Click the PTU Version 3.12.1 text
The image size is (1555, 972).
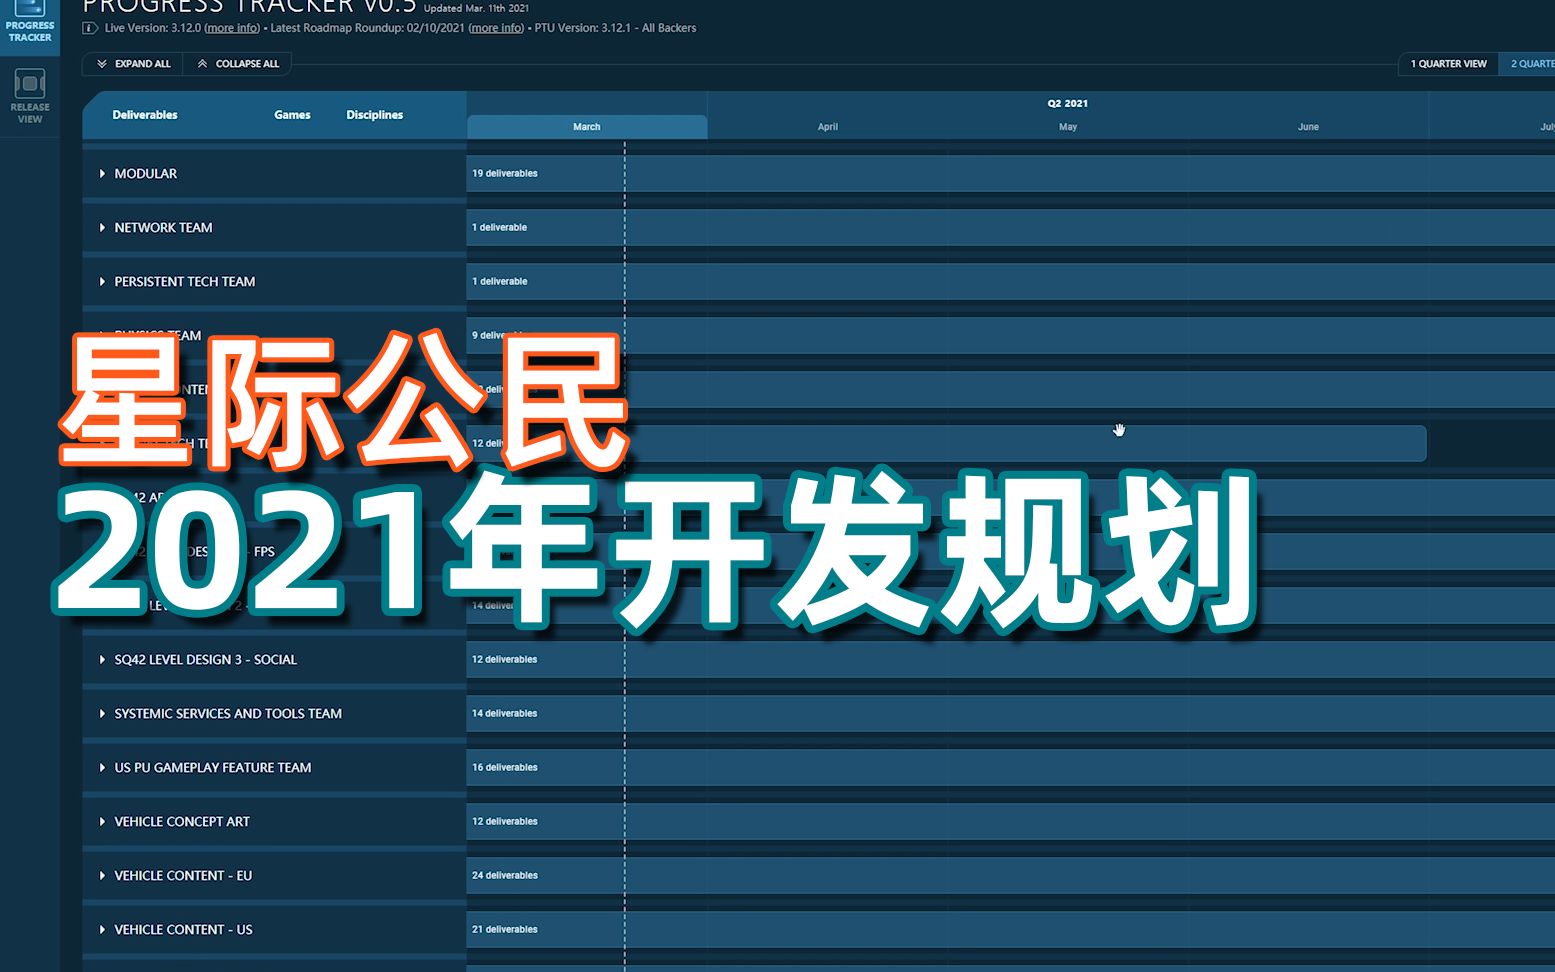click(x=615, y=28)
